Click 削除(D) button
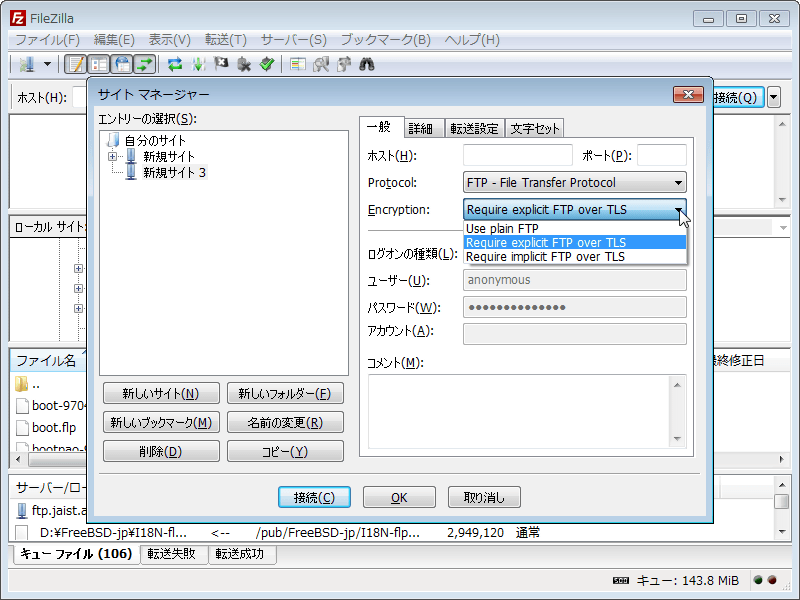 (161, 452)
